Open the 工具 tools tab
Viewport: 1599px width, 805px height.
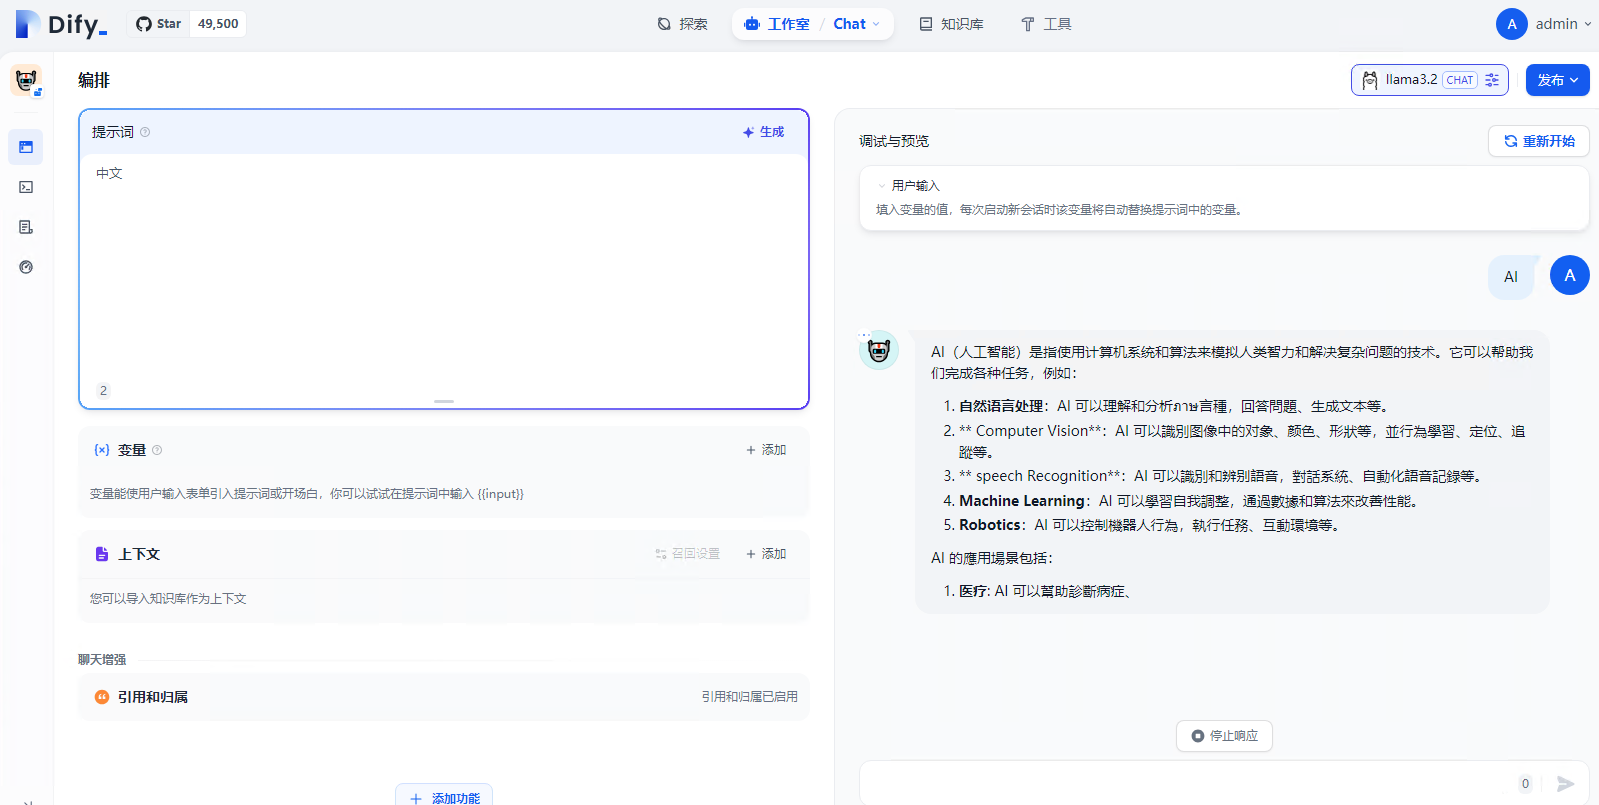(x=1046, y=24)
